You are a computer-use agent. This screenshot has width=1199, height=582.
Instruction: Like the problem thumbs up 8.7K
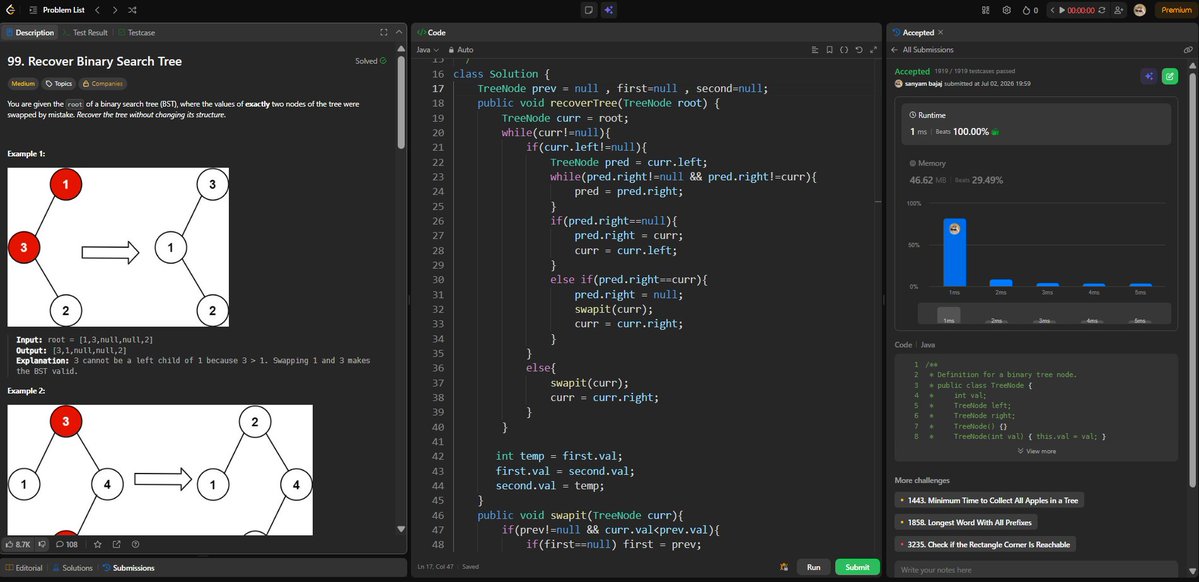pyautogui.click(x=17, y=545)
